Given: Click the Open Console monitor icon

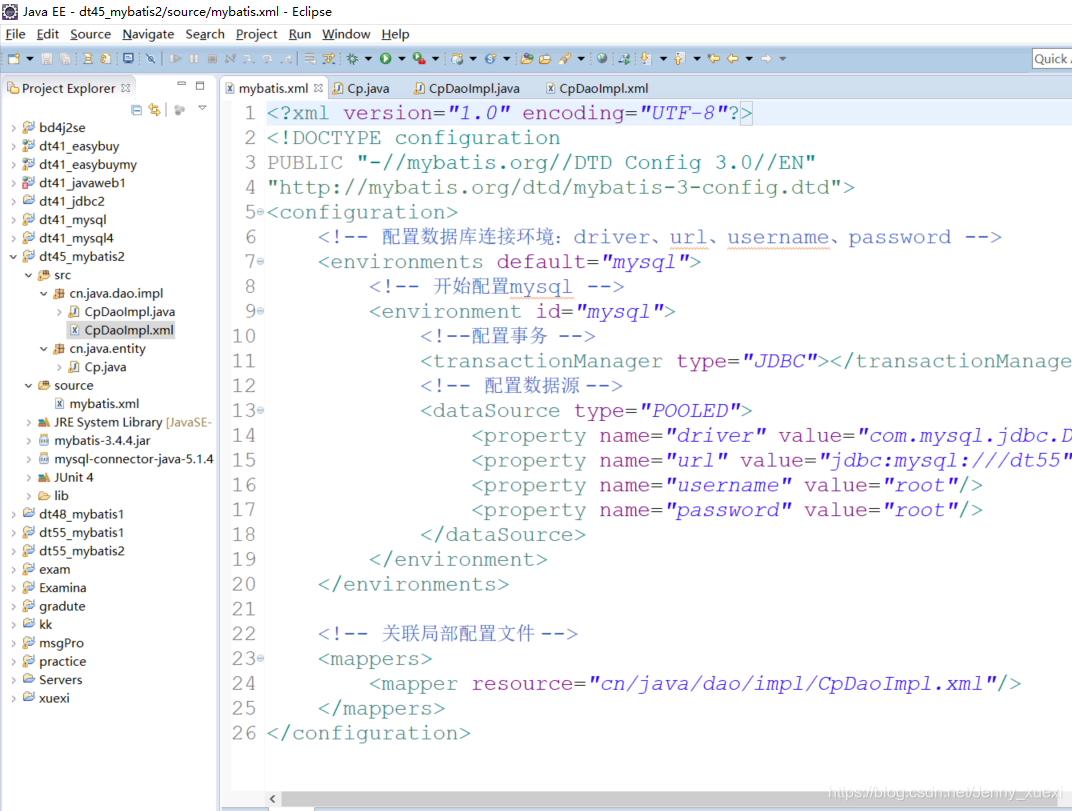Looking at the screenshot, I should (x=128, y=59).
